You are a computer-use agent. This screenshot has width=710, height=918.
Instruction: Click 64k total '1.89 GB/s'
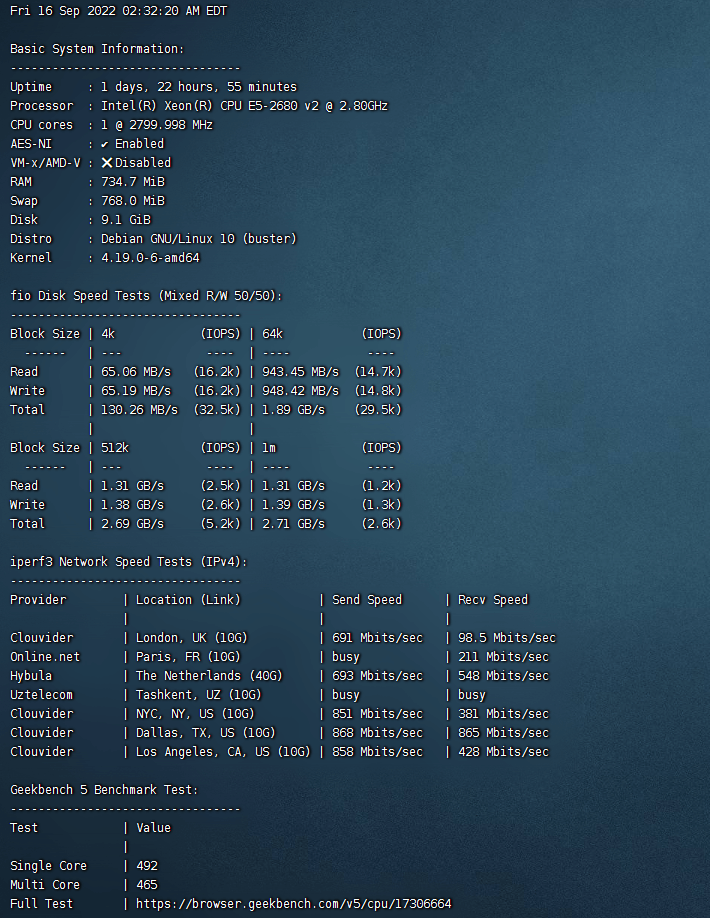293,410
